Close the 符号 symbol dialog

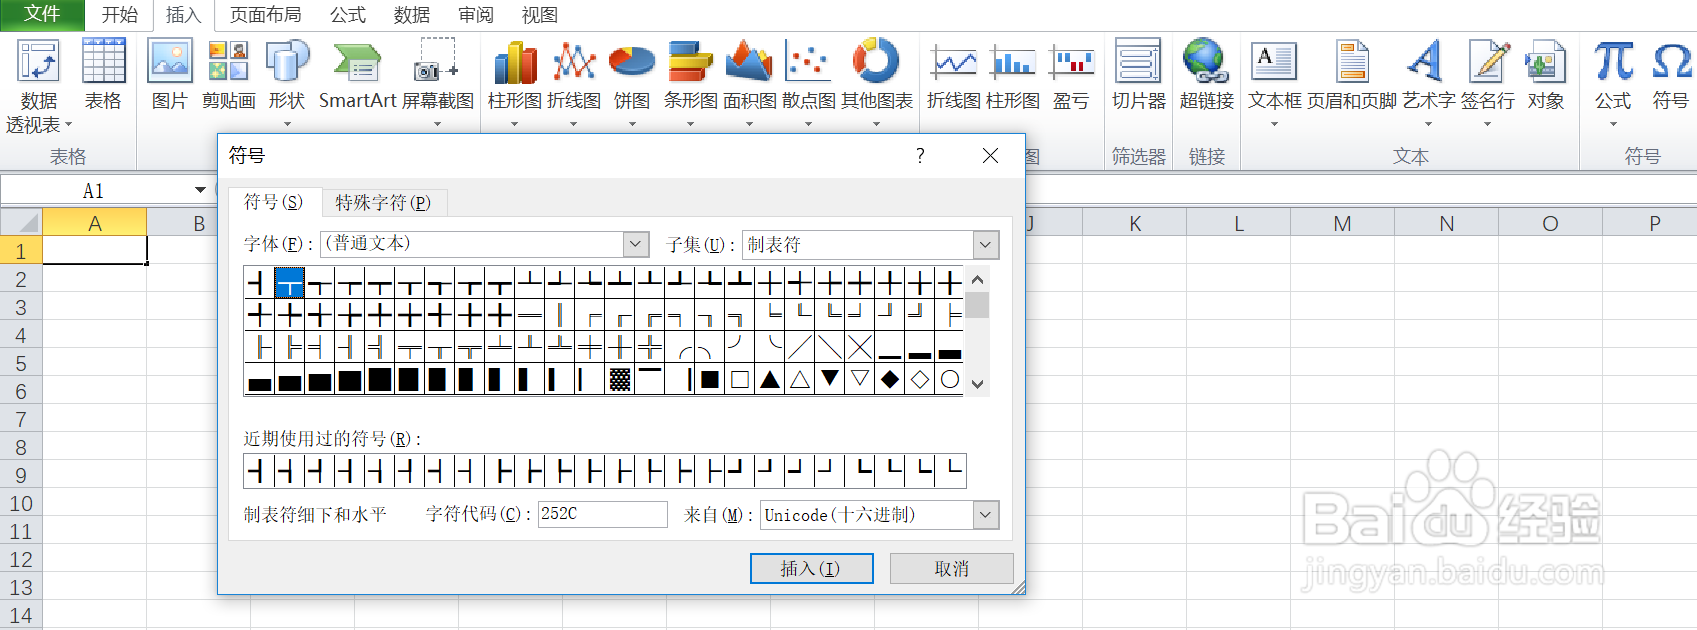[x=990, y=155]
